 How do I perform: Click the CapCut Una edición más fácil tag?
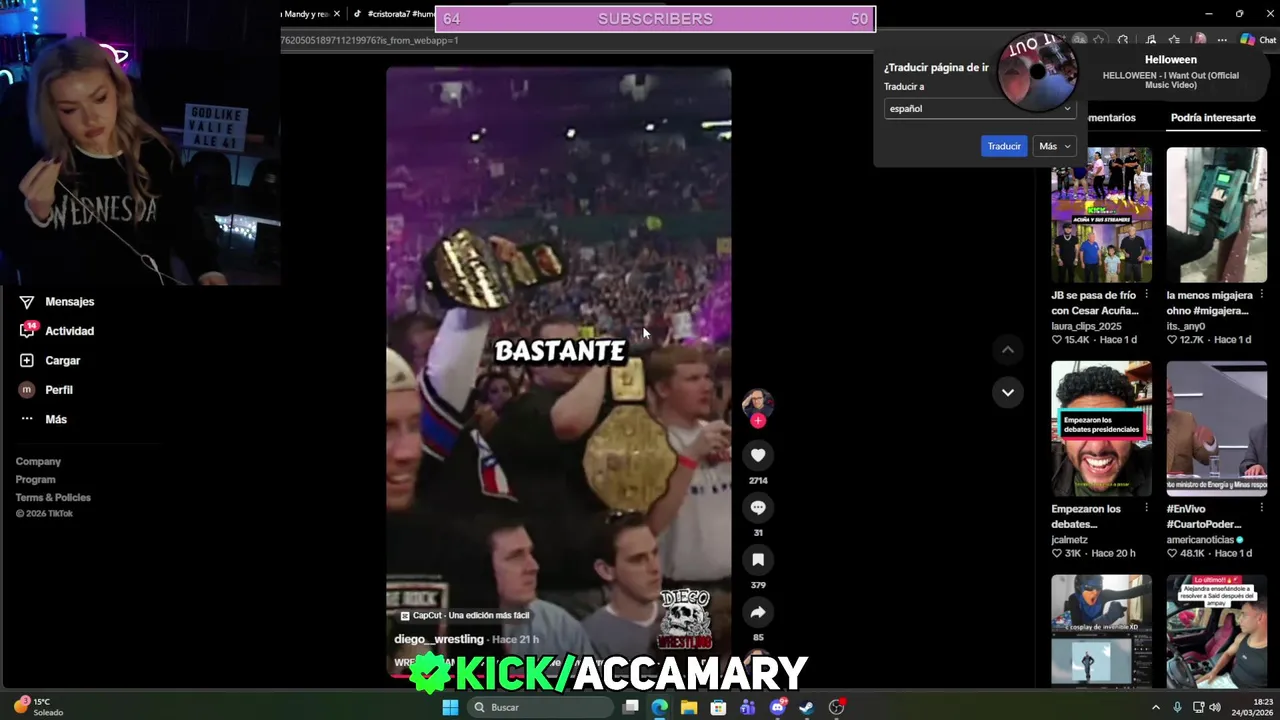point(465,616)
